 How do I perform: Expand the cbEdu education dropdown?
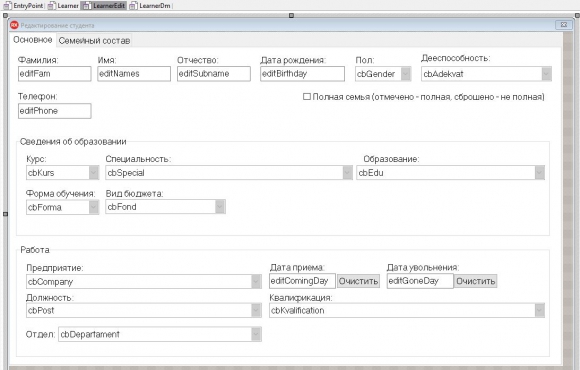point(540,173)
